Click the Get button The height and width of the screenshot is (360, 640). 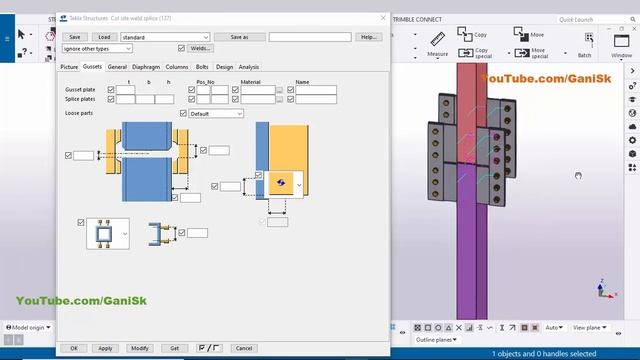[x=174, y=348]
